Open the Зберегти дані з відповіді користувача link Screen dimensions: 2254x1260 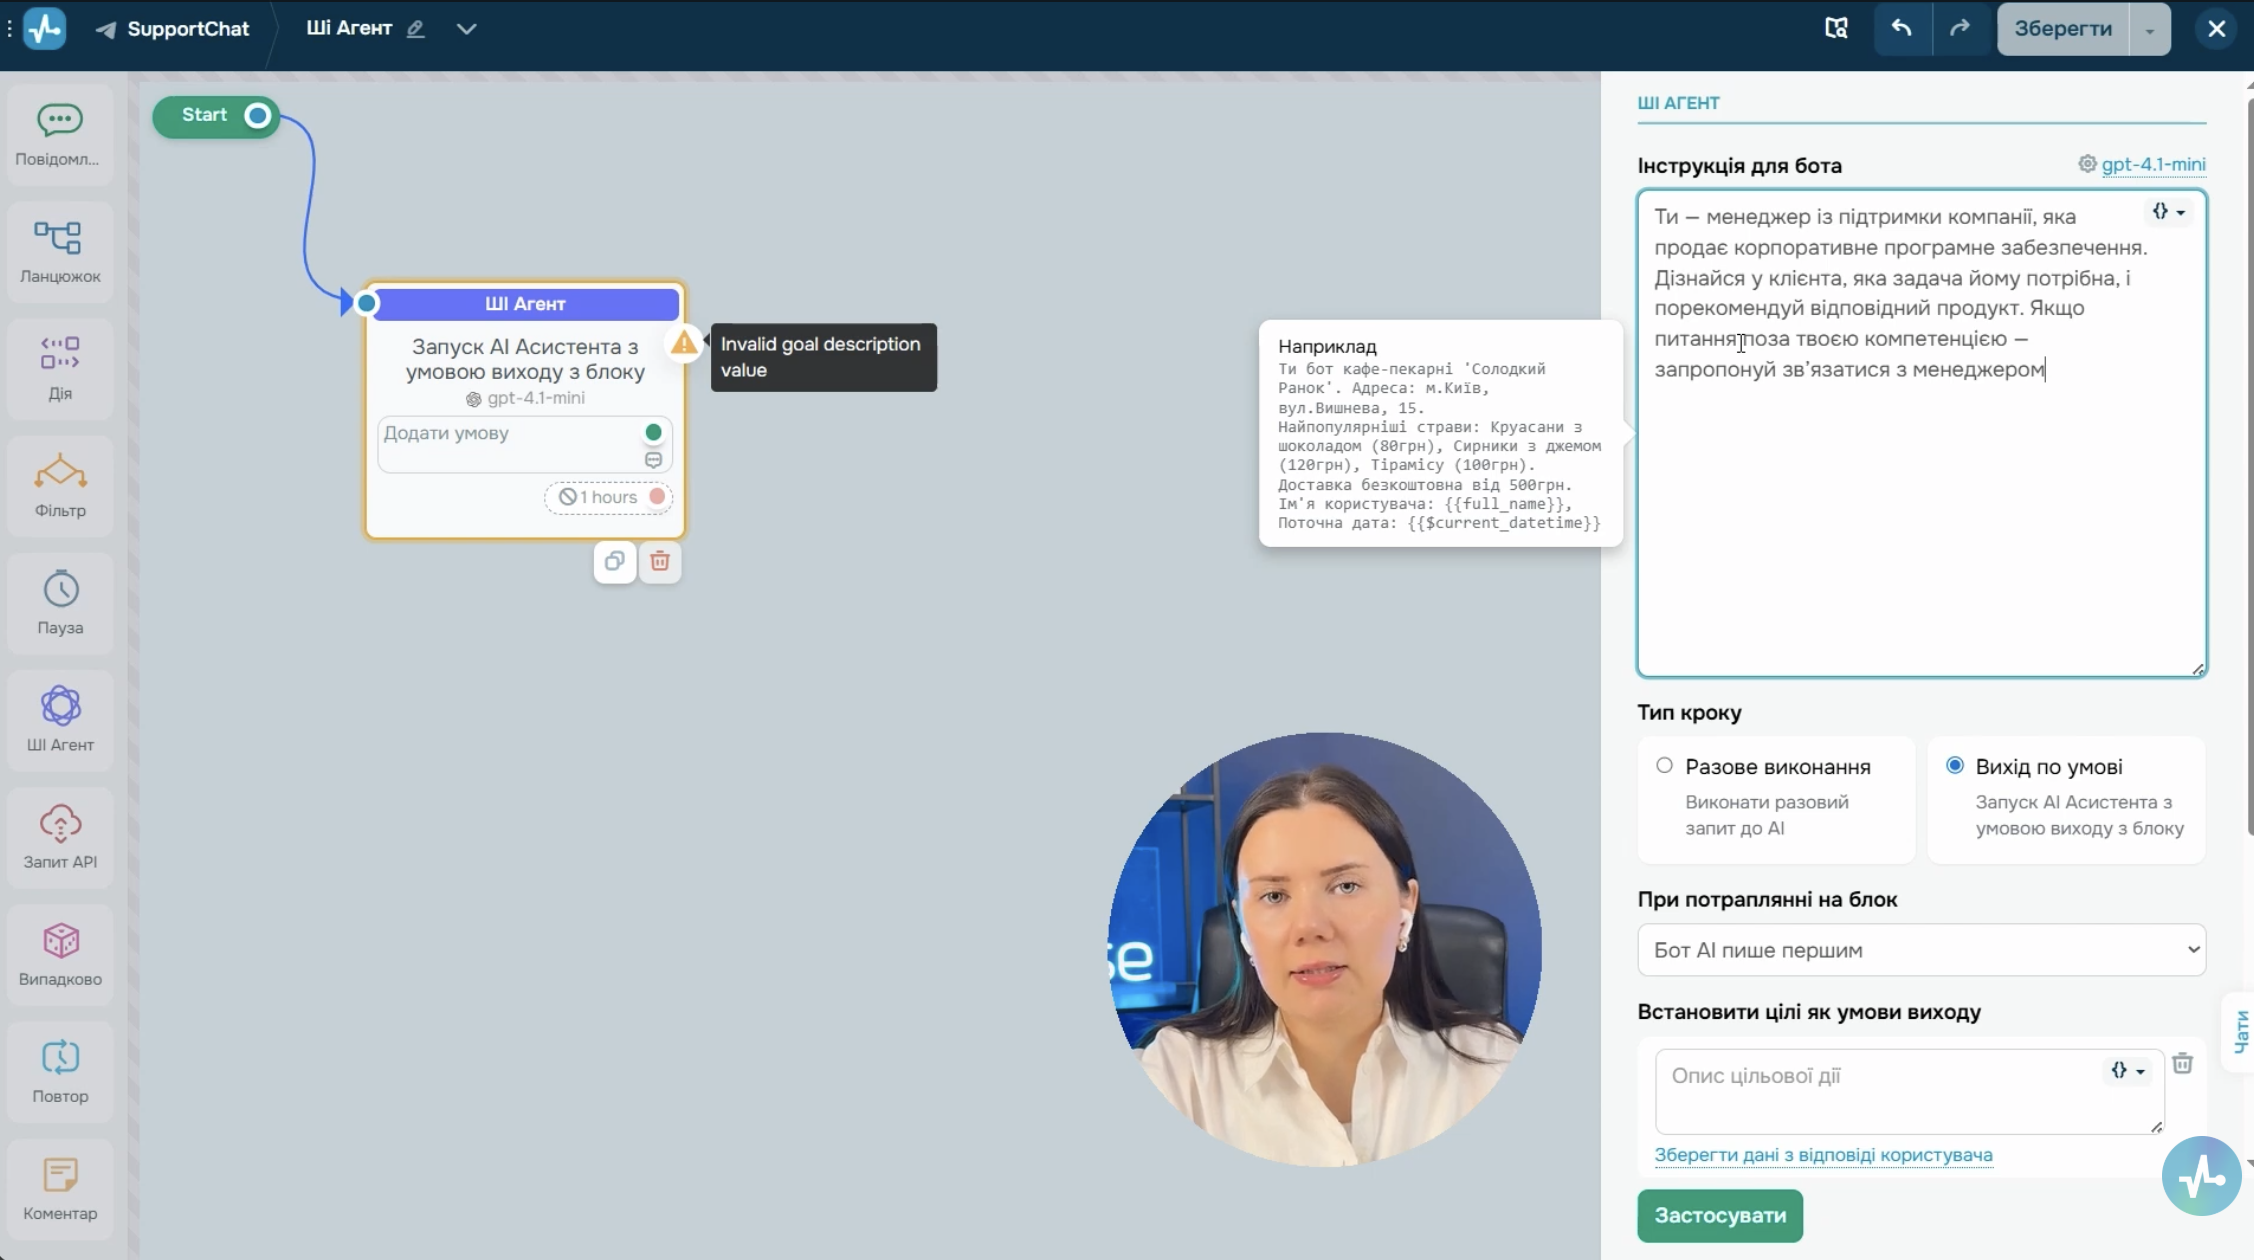pos(1823,1155)
